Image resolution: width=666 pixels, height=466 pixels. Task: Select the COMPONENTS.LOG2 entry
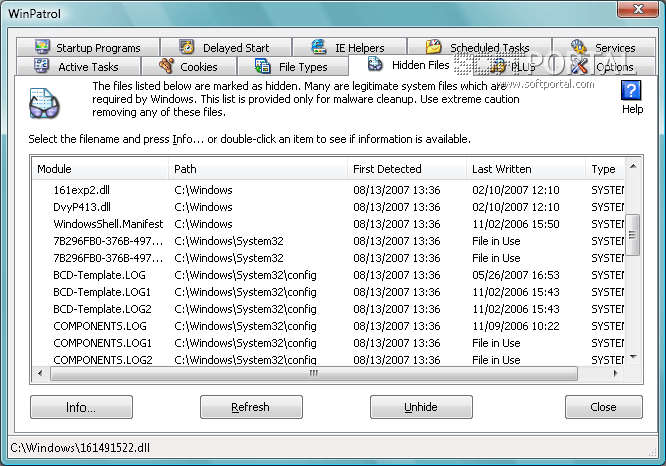pyautogui.click(x=328, y=359)
